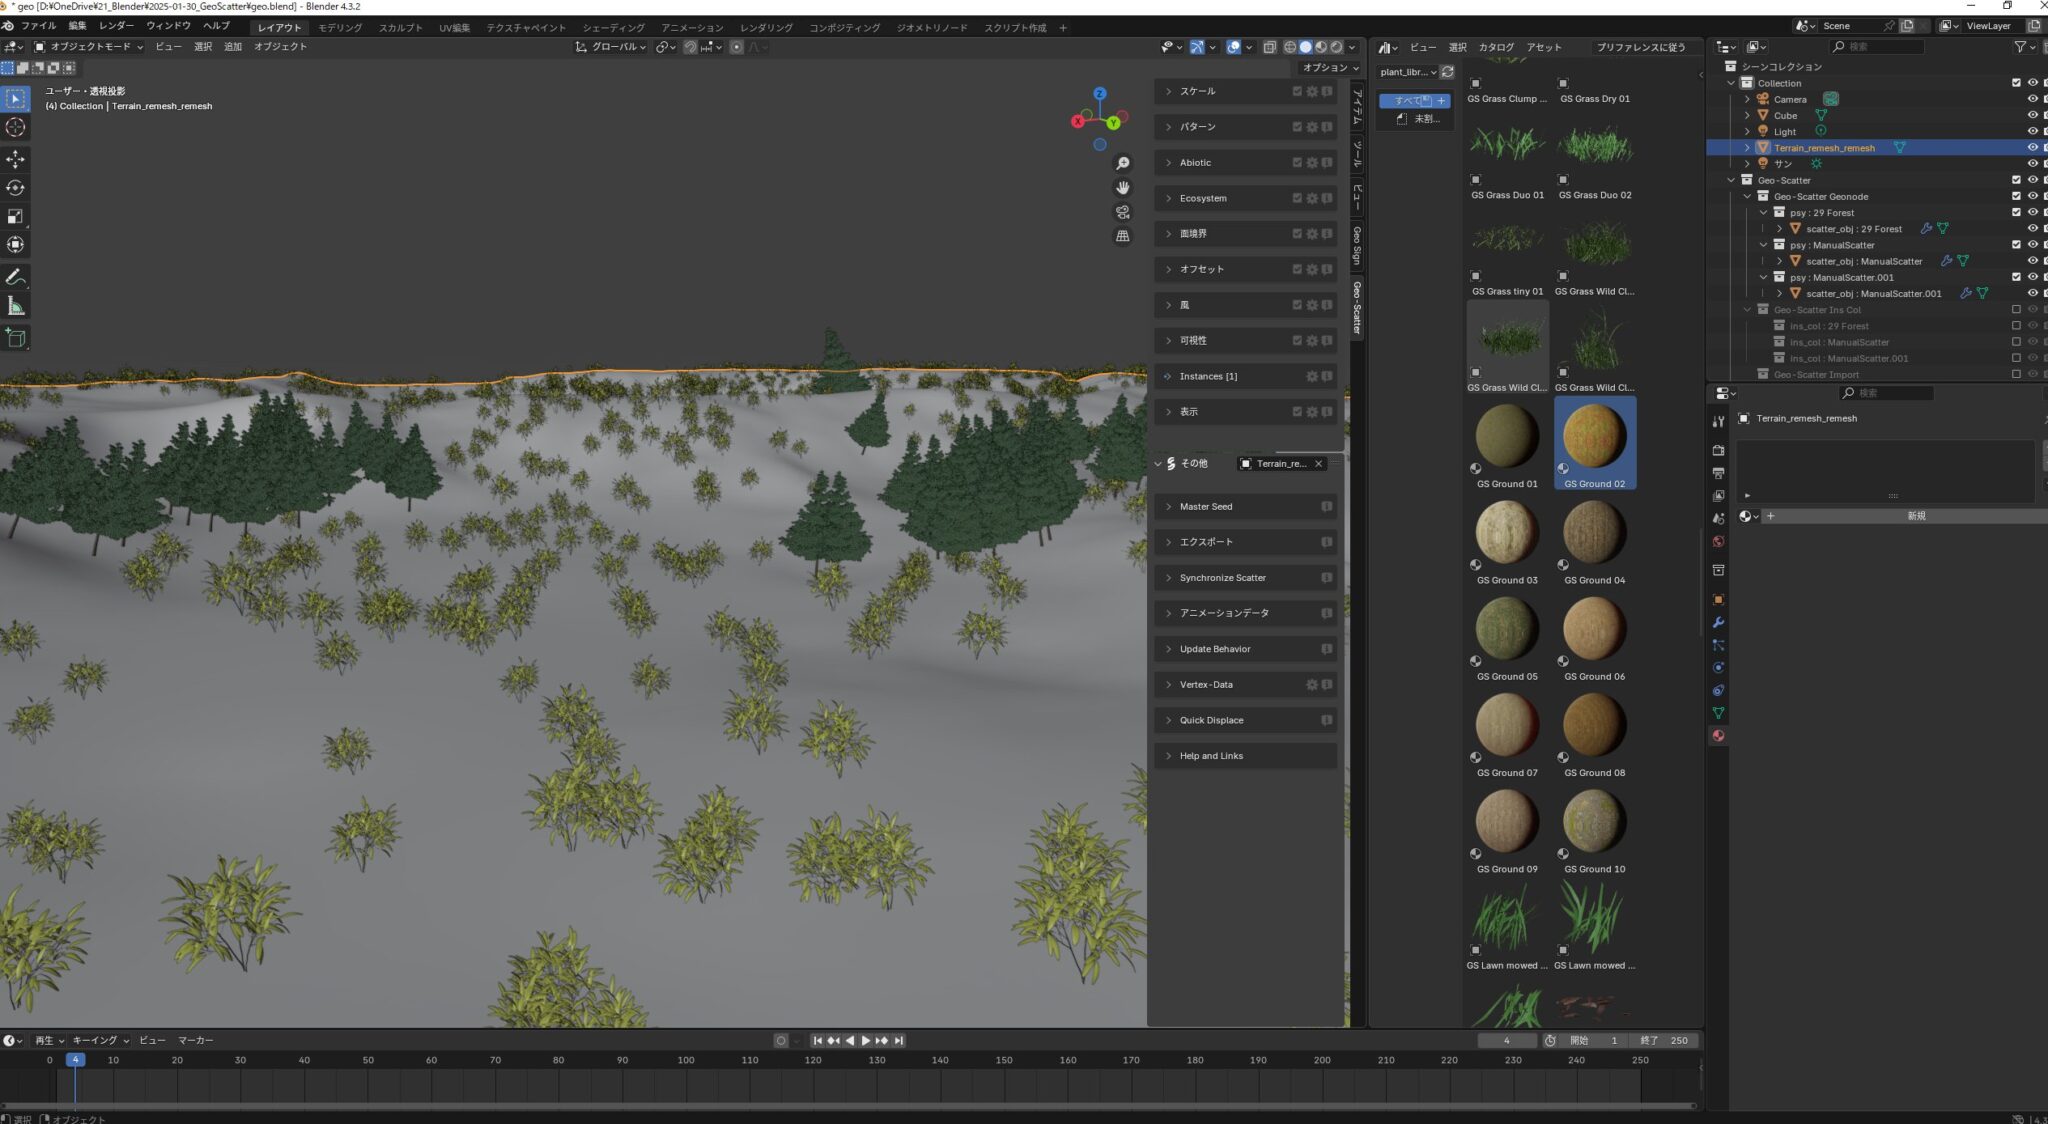Viewport: 2048px width, 1124px height.
Task: Select the Annotate tool
Action: pos(16,276)
